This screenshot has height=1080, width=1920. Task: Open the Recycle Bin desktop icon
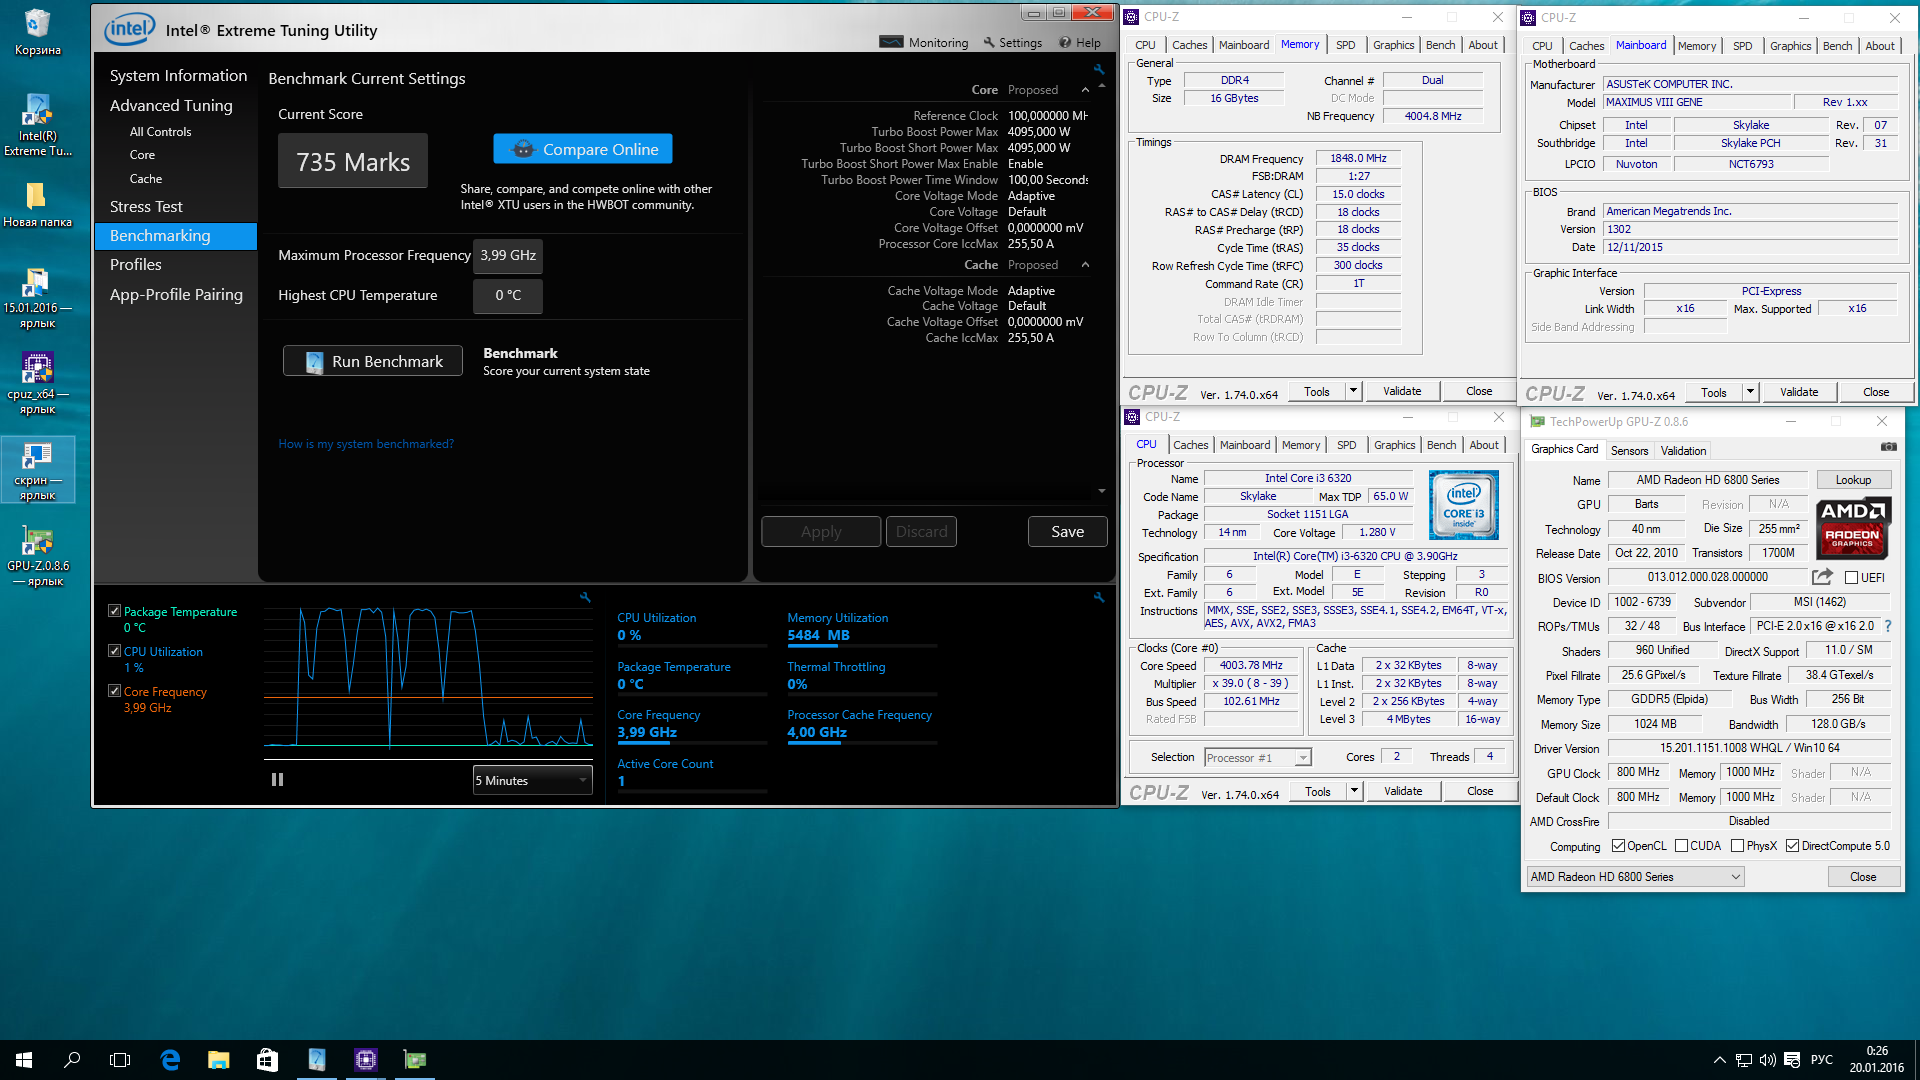coord(37,32)
